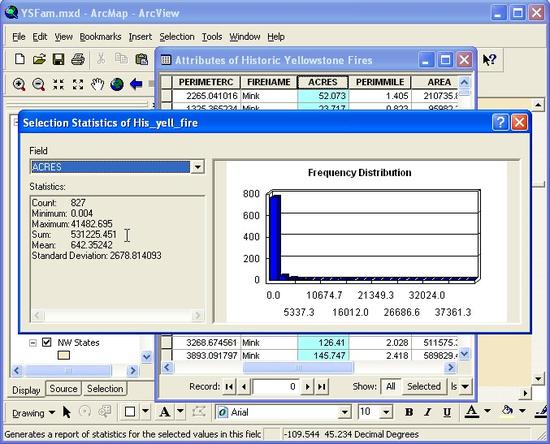550x444 pixels.
Task: Show Selected records button
Action: click(424, 386)
